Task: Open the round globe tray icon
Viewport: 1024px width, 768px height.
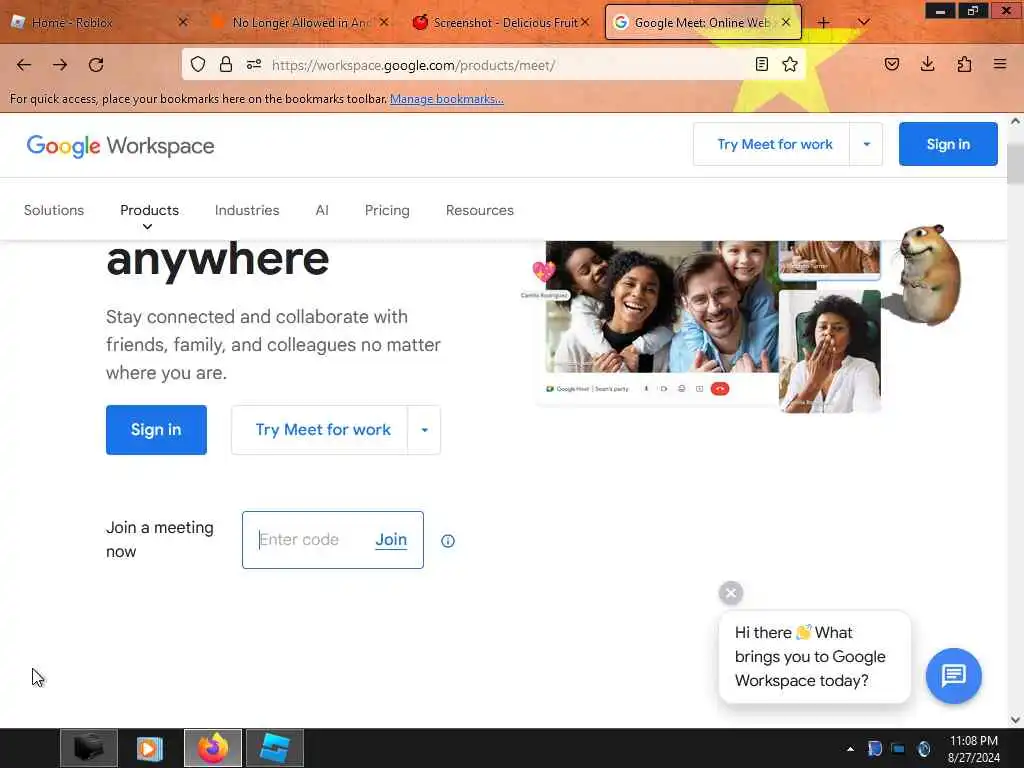Action: pos(924,748)
